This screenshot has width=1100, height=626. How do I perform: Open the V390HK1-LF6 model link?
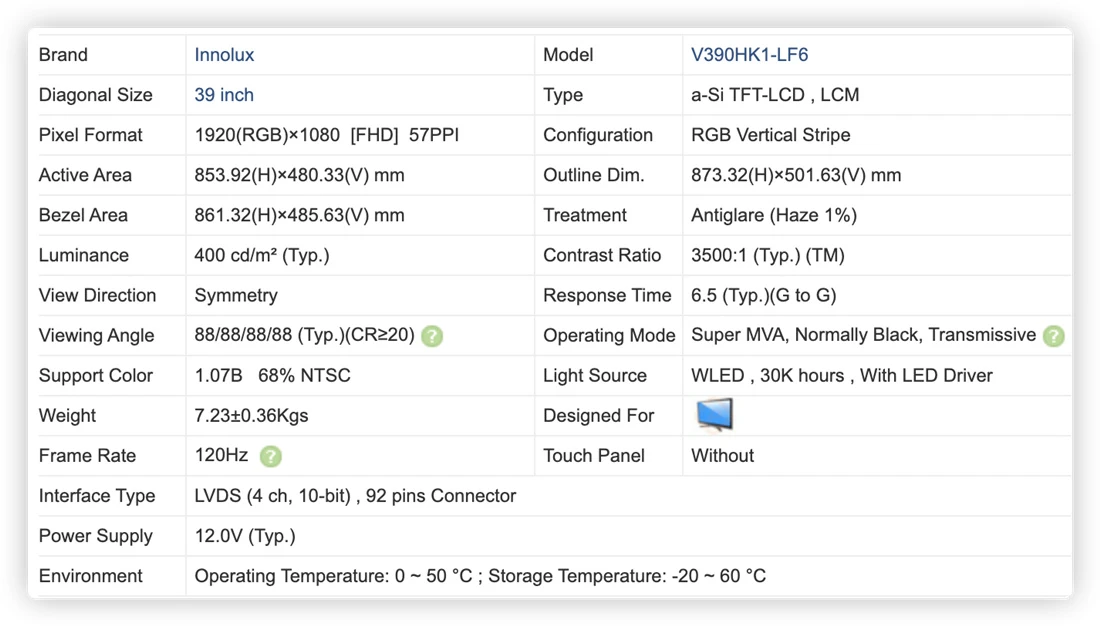(749, 55)
